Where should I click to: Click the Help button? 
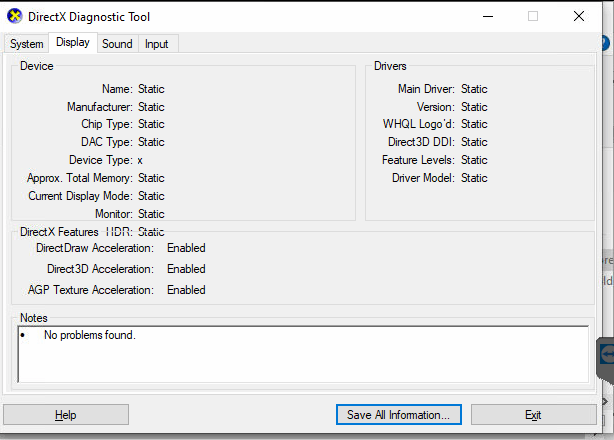66,415
